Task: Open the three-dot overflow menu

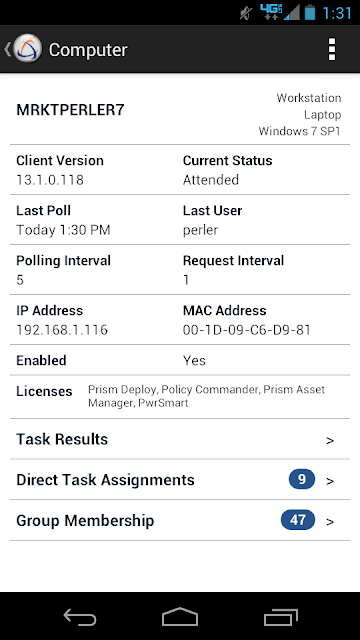Action: 332,49
